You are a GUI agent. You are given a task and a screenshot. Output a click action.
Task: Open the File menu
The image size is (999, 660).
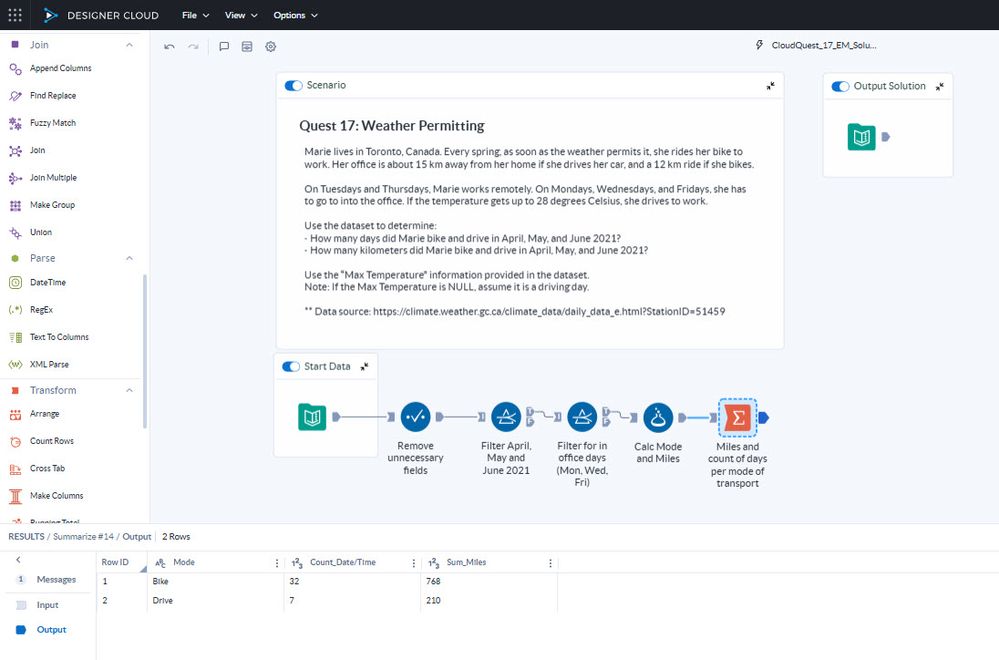[x=196, y=15]
